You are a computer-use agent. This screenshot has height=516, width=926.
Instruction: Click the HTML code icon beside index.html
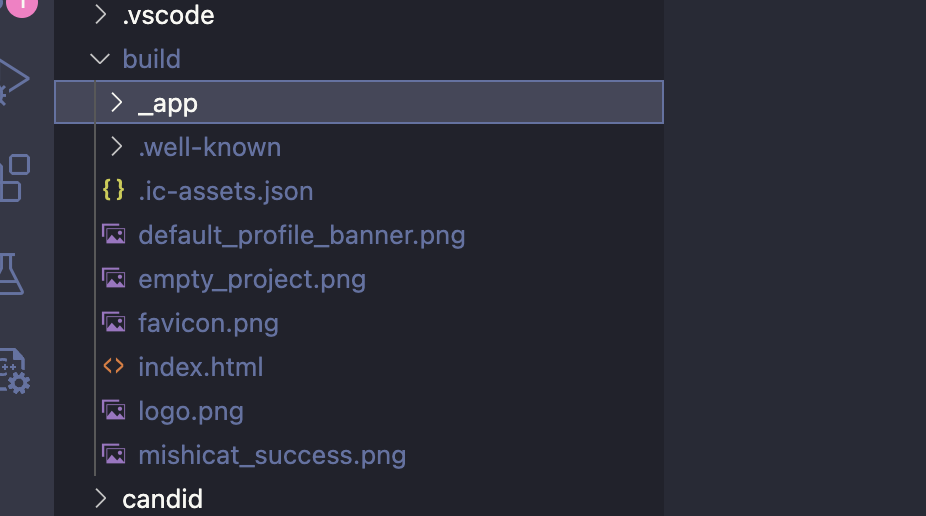tap(114, 367)
